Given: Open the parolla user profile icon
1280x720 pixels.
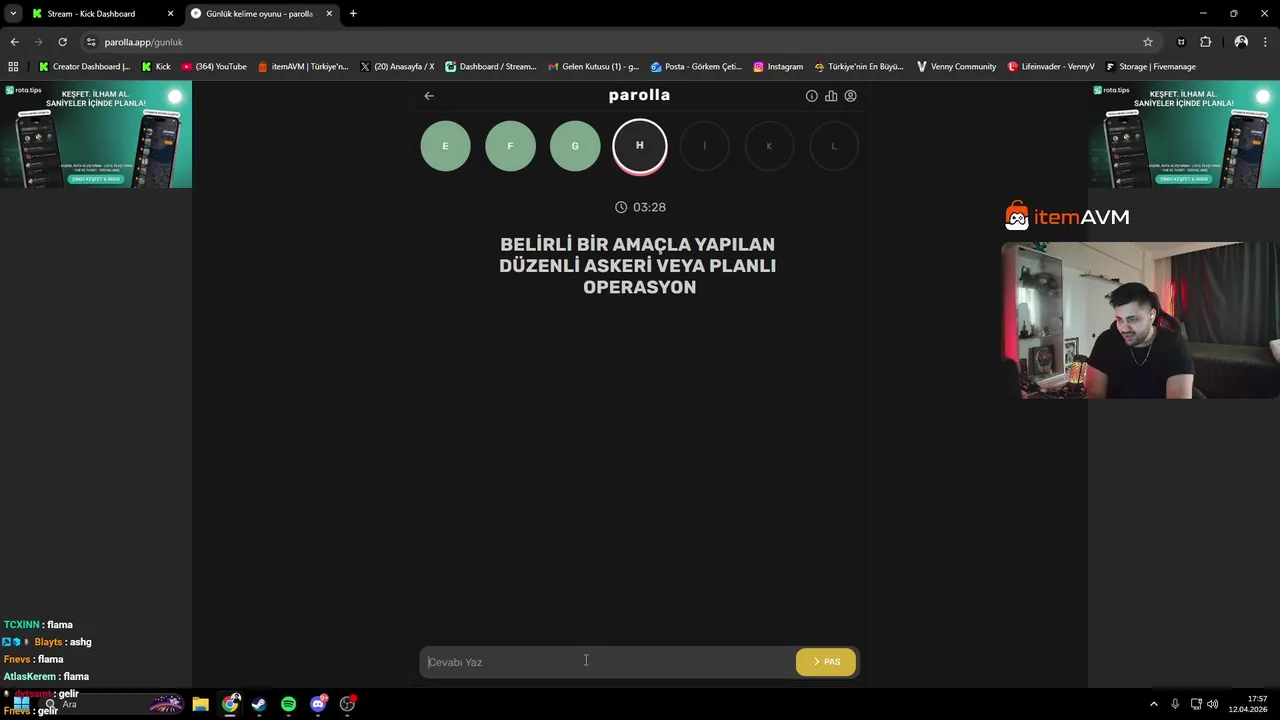Looking at the screenshot, I should click(x=851, y=96).
